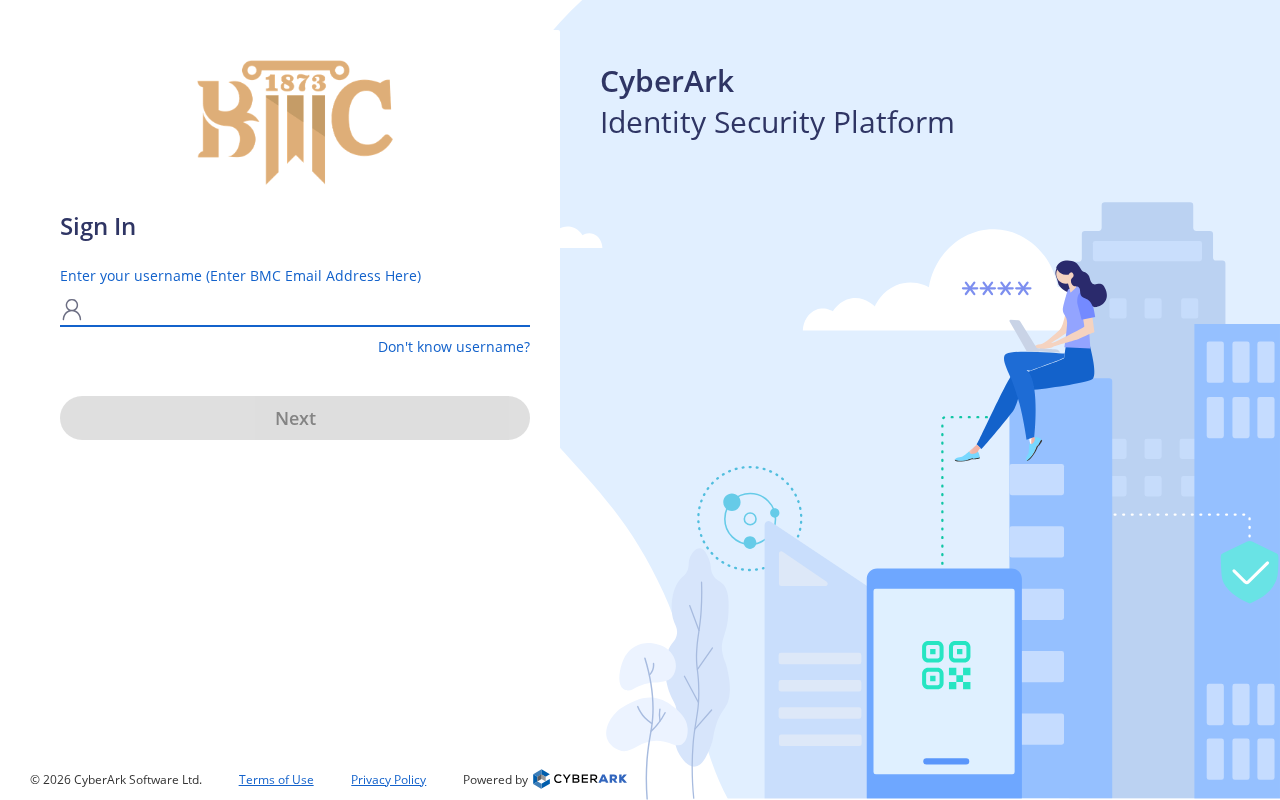Click the QR code icon on phone illustration
The image size is (1280, 800).
point(946,665)
